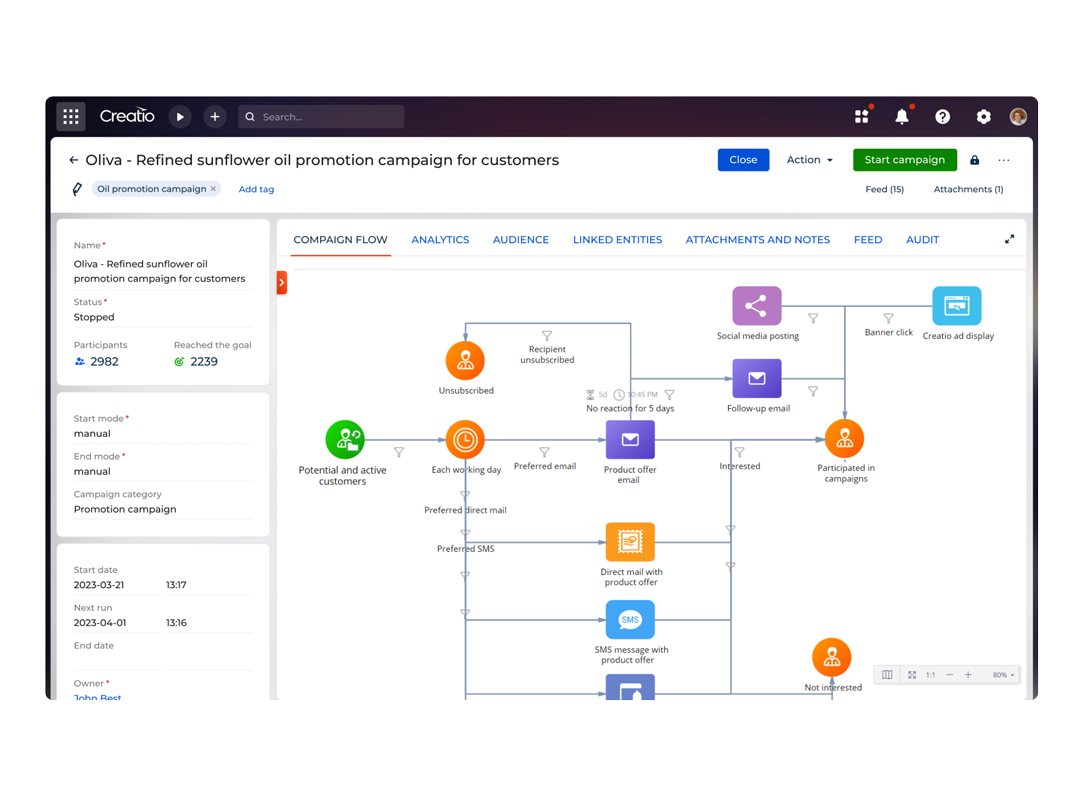Open the Attachments (1) link
The image size is (1082, 800).
tap(968, 189)
